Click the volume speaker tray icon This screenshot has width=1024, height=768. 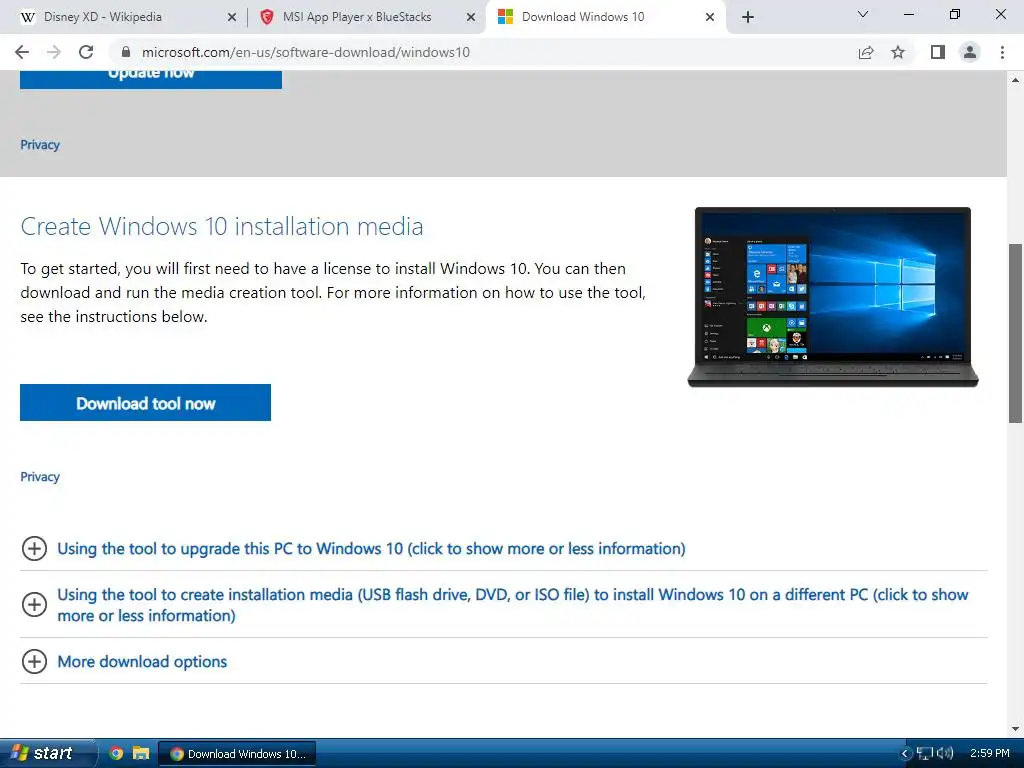point(945,754)
